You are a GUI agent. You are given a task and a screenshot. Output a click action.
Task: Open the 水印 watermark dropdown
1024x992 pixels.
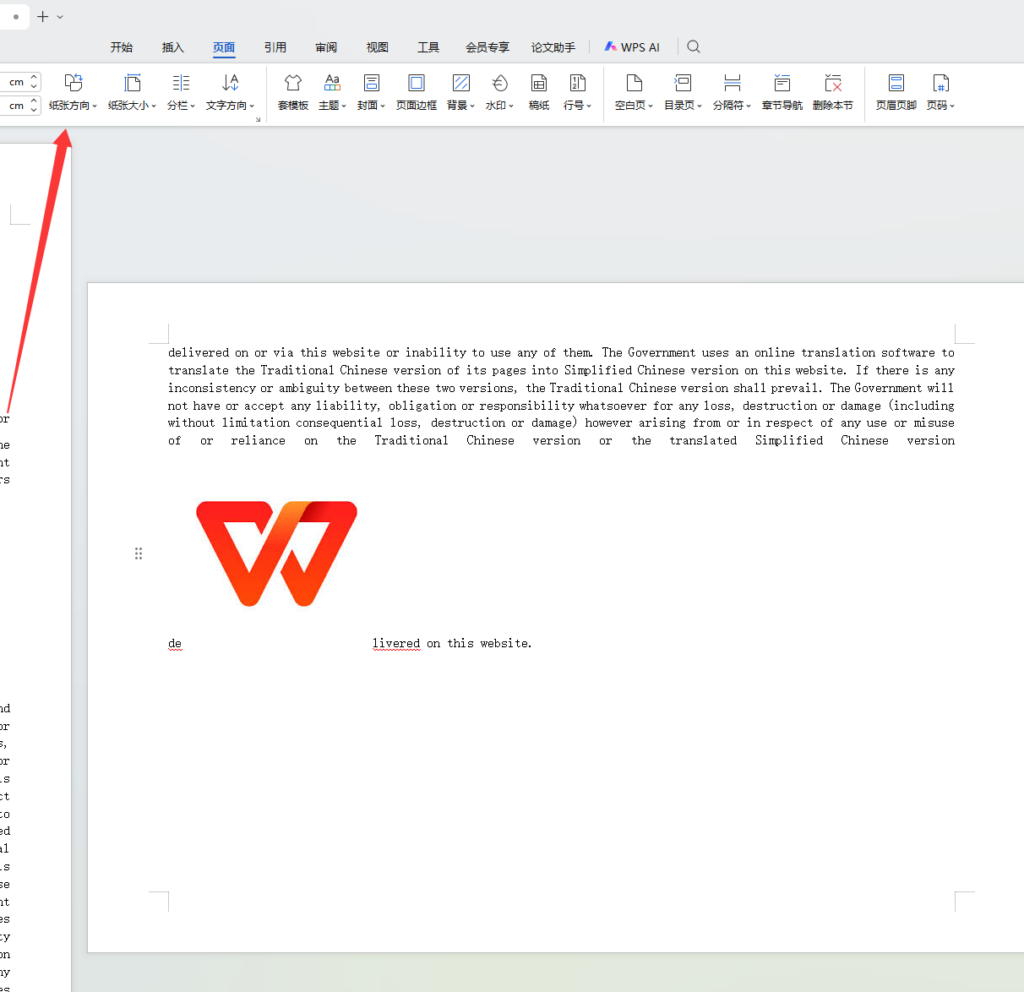(500, 91)
